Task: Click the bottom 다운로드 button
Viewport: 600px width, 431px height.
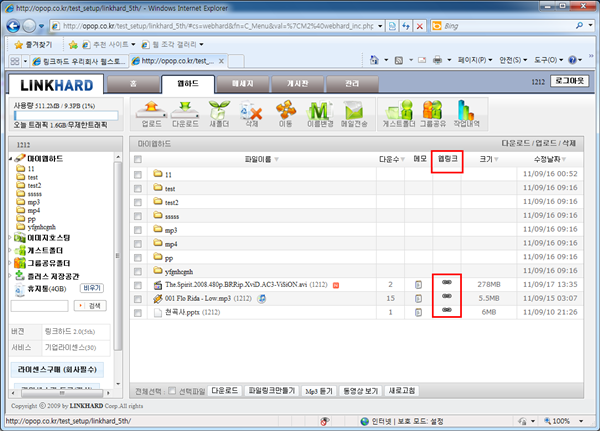Action: 225,391
